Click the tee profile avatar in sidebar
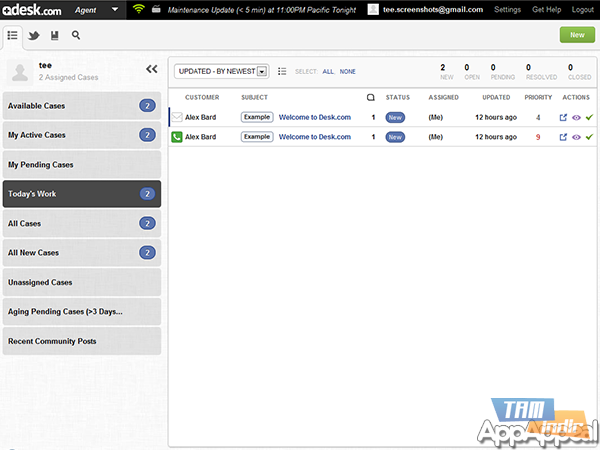Viewport: 600px width, 450px height. 20,72
